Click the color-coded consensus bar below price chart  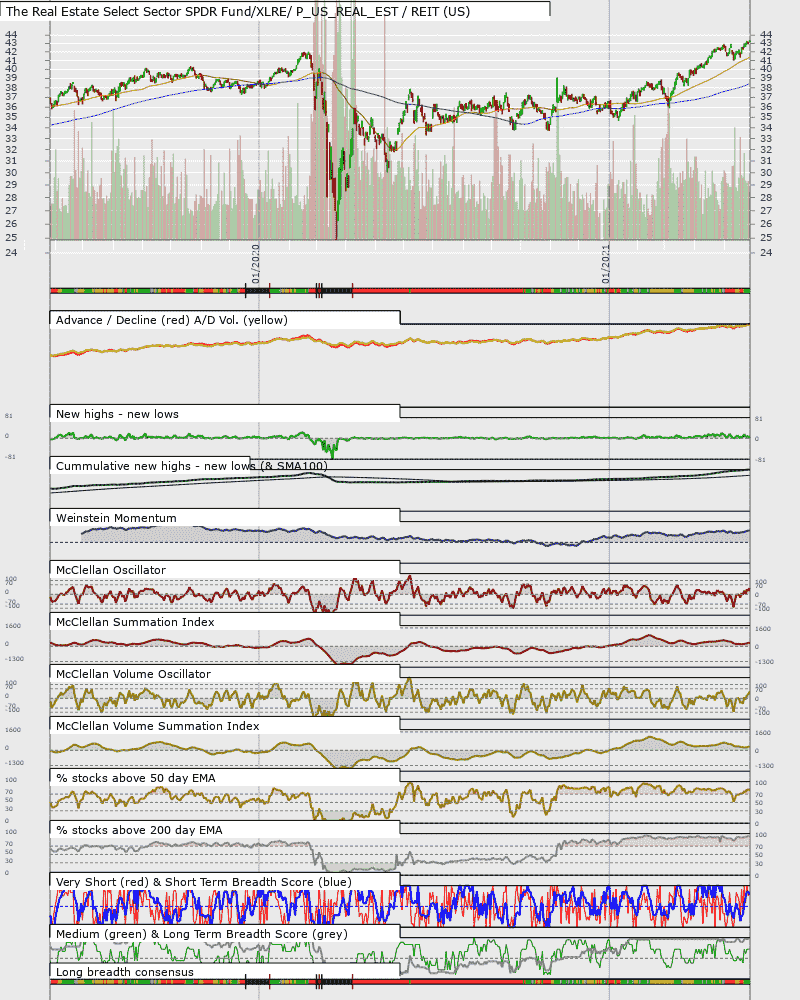click(x=400, y=291)
